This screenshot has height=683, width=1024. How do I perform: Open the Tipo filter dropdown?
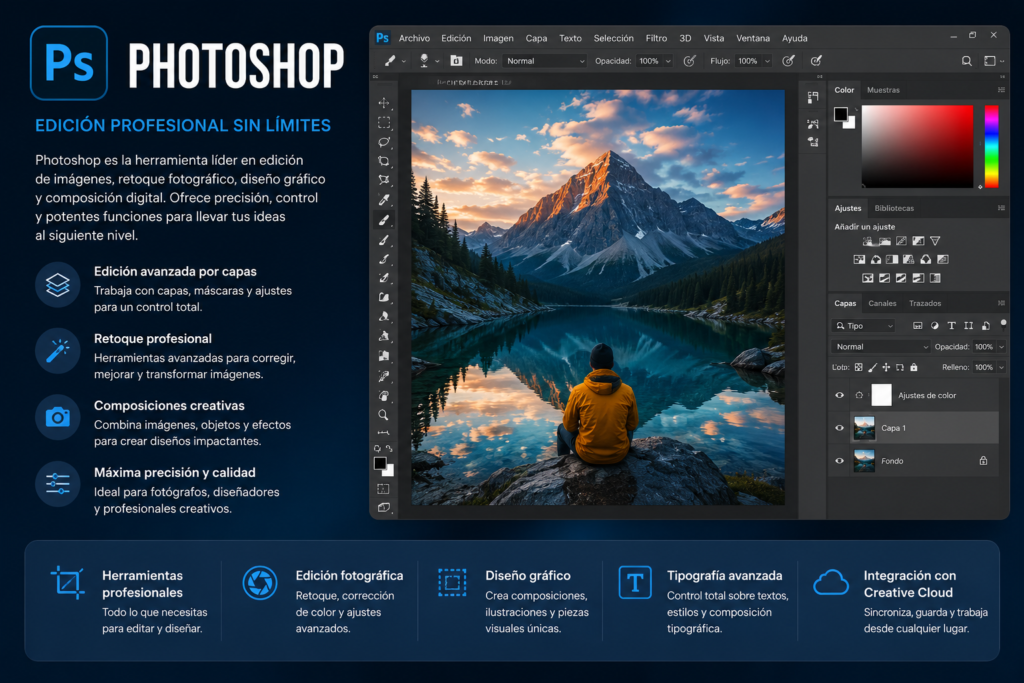click(x=863, y=325)
